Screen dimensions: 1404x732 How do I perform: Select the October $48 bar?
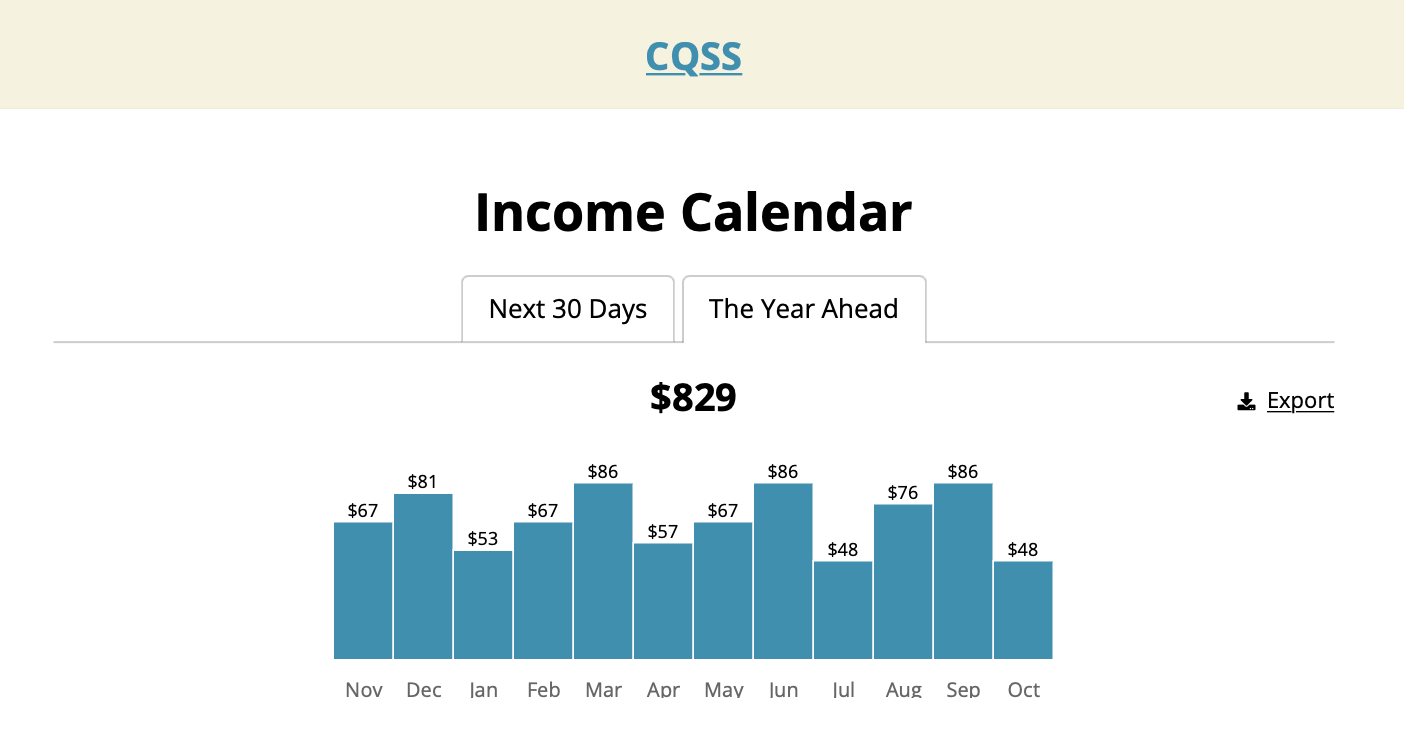click(x=1023, y=610)
